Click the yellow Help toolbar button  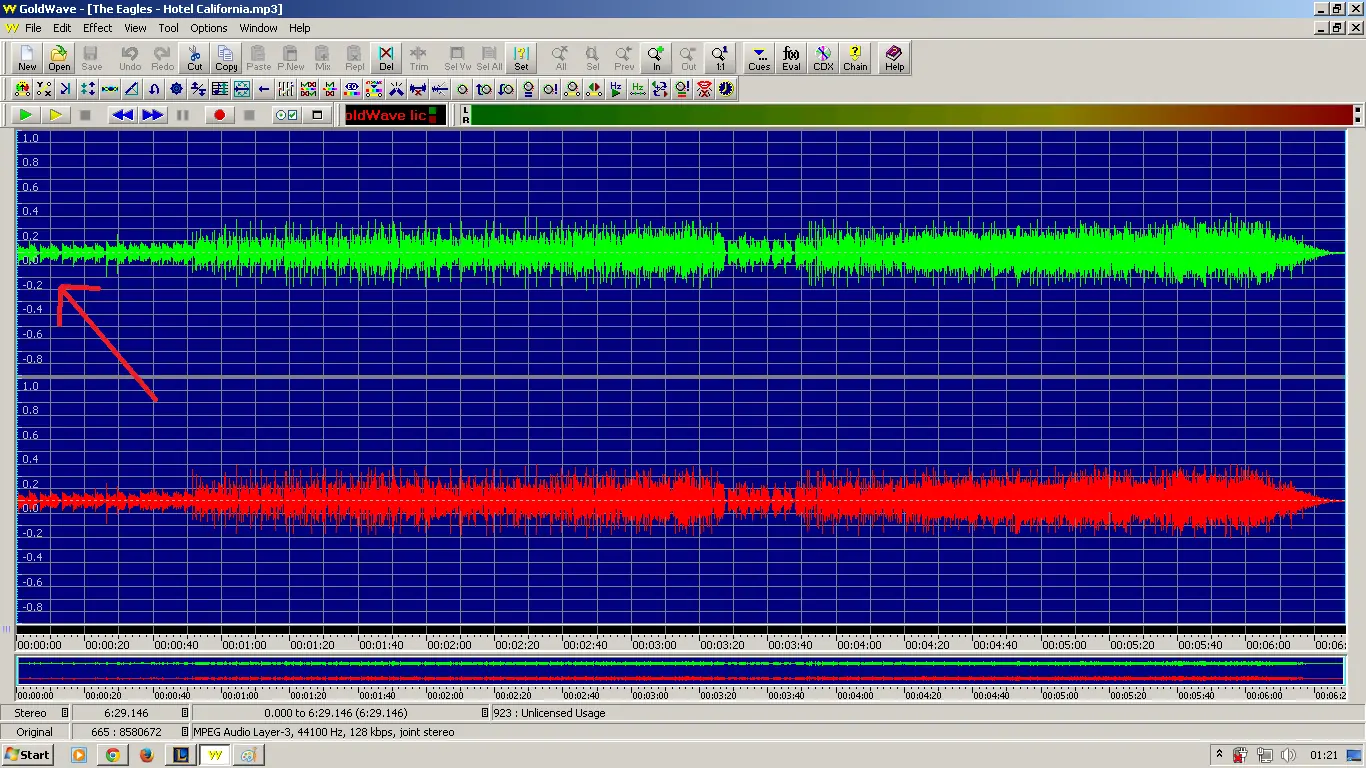893,57
